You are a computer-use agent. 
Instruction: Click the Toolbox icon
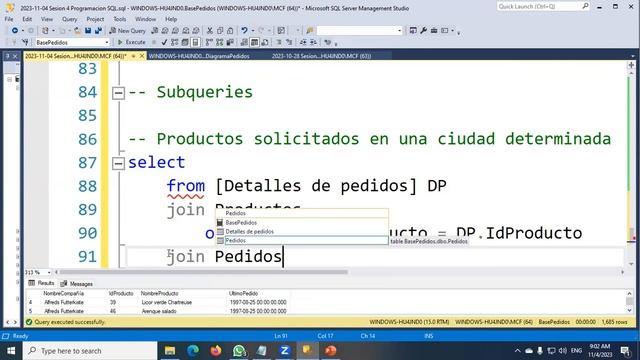pyautogui.click(x=434, y=31)
